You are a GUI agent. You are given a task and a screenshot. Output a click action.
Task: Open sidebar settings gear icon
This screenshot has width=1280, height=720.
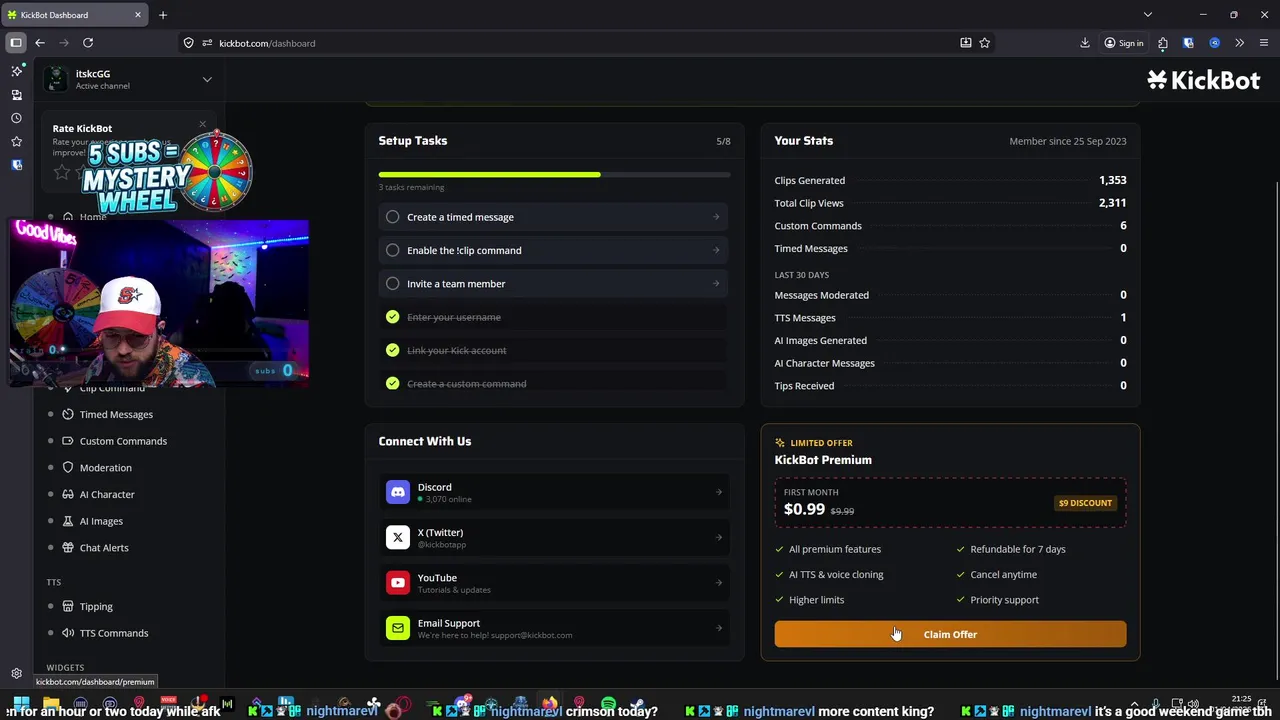tap(16, 674)
